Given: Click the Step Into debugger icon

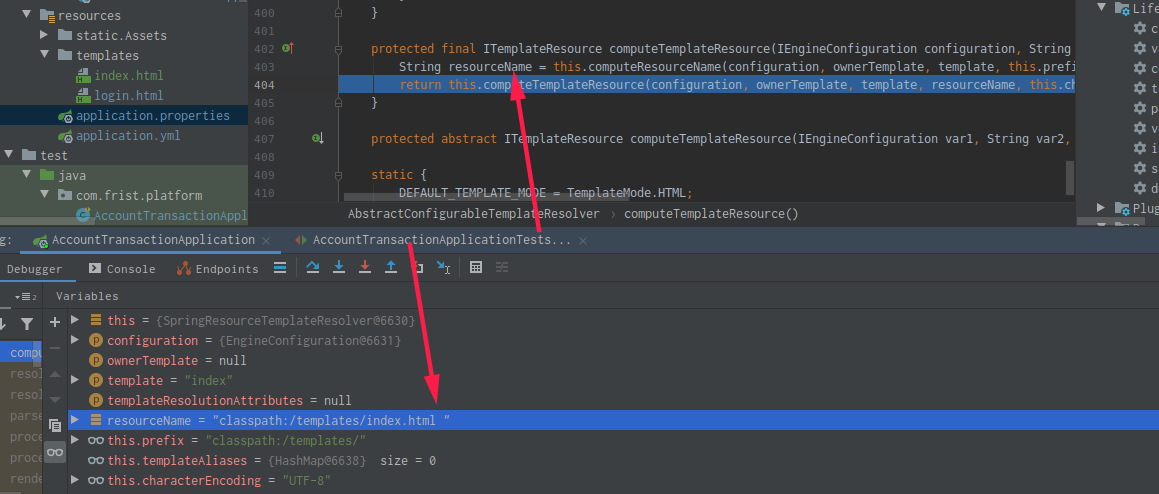Looking at the screenshot, I should click(x=339, y=268).
